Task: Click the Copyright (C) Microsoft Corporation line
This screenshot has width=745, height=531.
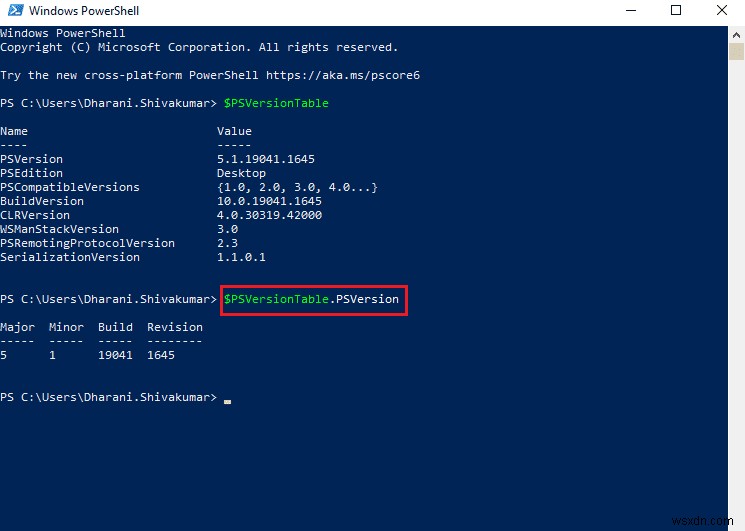Action: coord(199,47)
